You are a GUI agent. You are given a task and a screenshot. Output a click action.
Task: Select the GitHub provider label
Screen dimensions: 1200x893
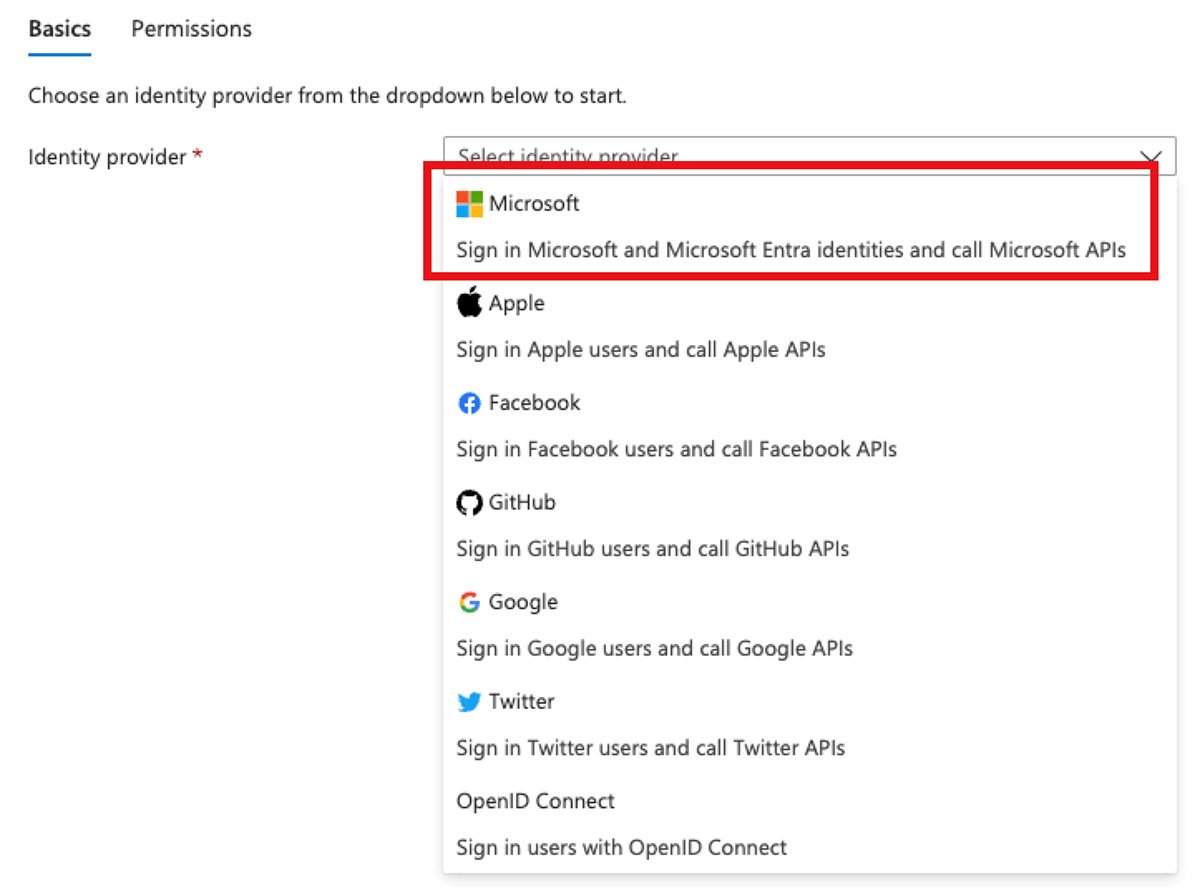pos(521,503)
